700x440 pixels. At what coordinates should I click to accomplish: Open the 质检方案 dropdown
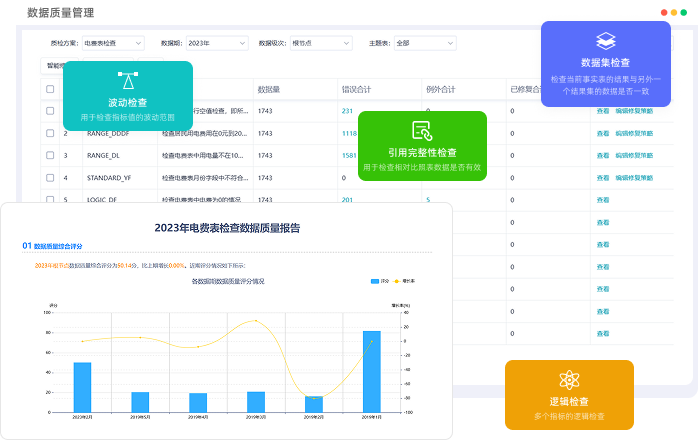click(113, 43)
